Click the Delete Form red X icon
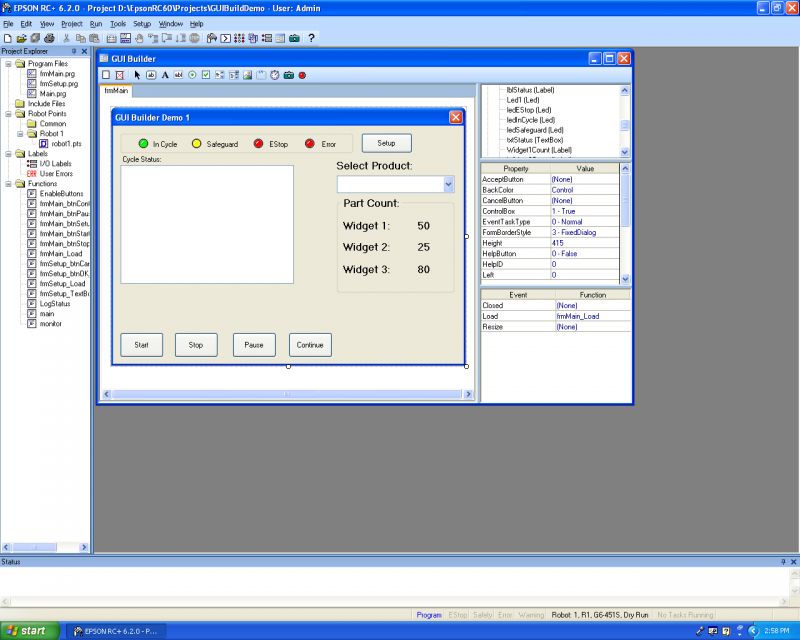Image resolution: width=800 pixels, height=640 pixels. click(120, 75)
